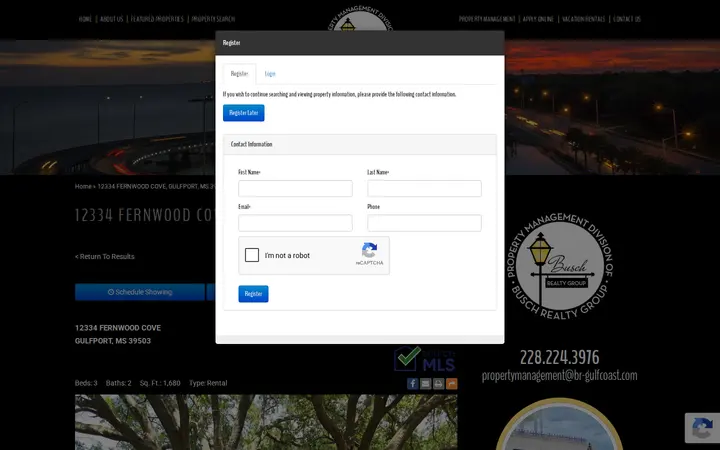The width and height of the screenshot is (720, 450).
Task: Open Property Management navigation link
Action: [x=487, y=19]
